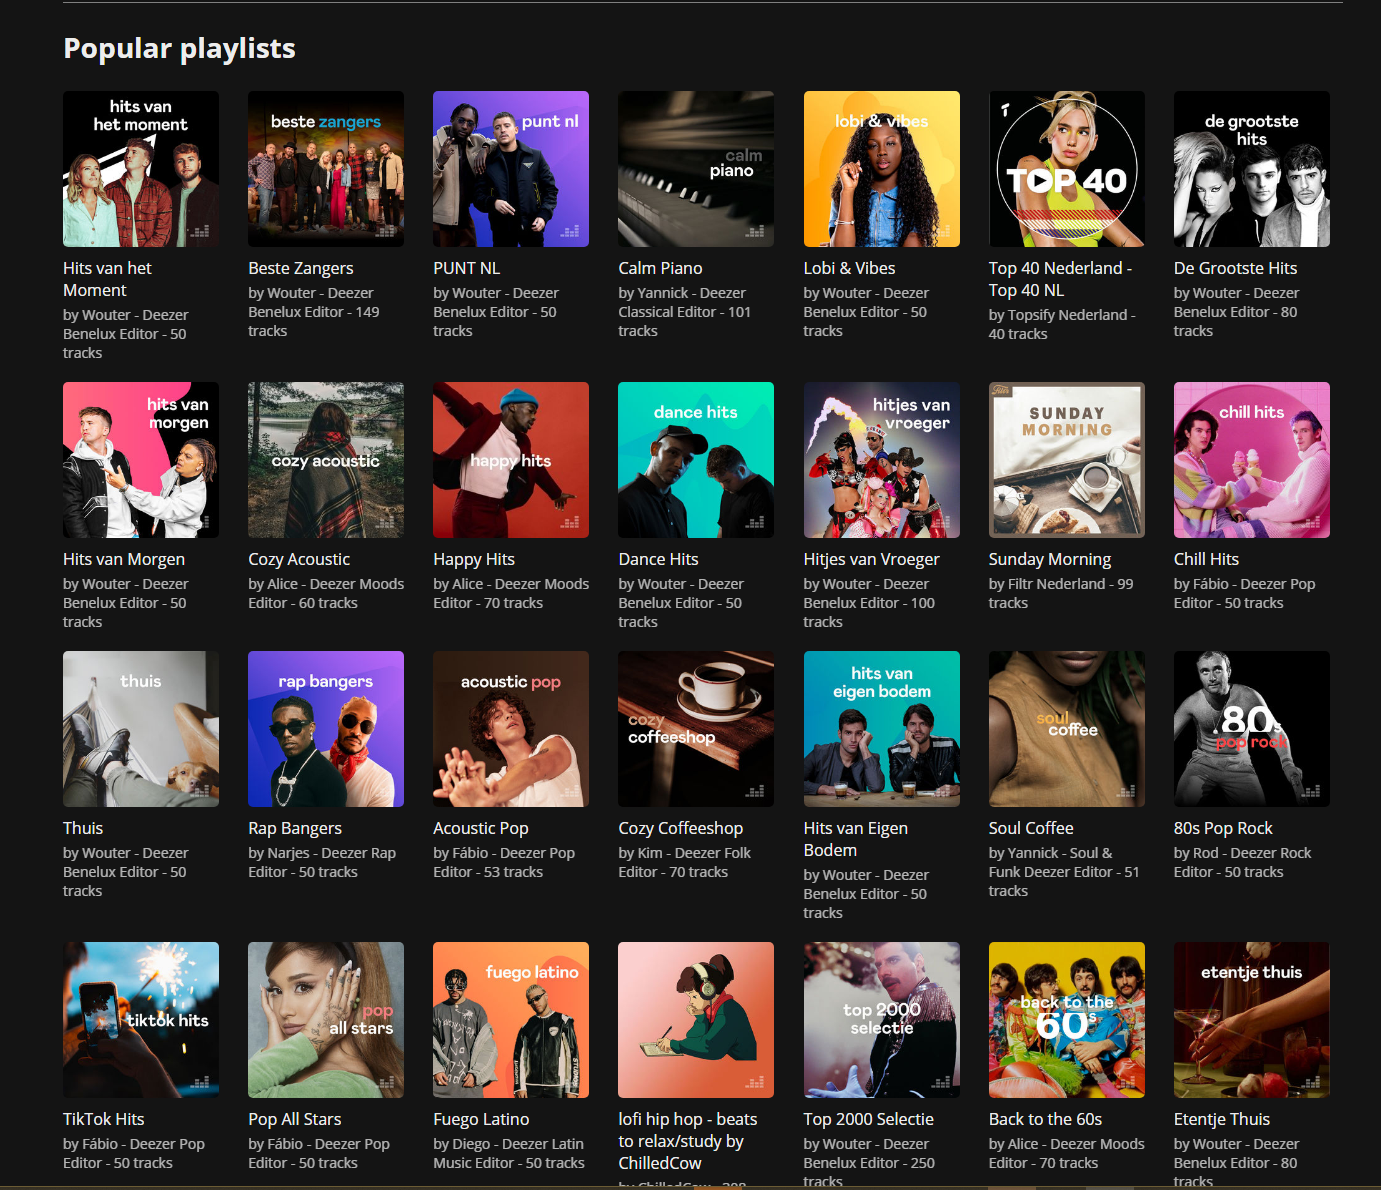The height and width of the screenshot is (1190, 1381).
Task: Open the Cozy Acoustic playlist title
Action: click(x=299, y=559)
